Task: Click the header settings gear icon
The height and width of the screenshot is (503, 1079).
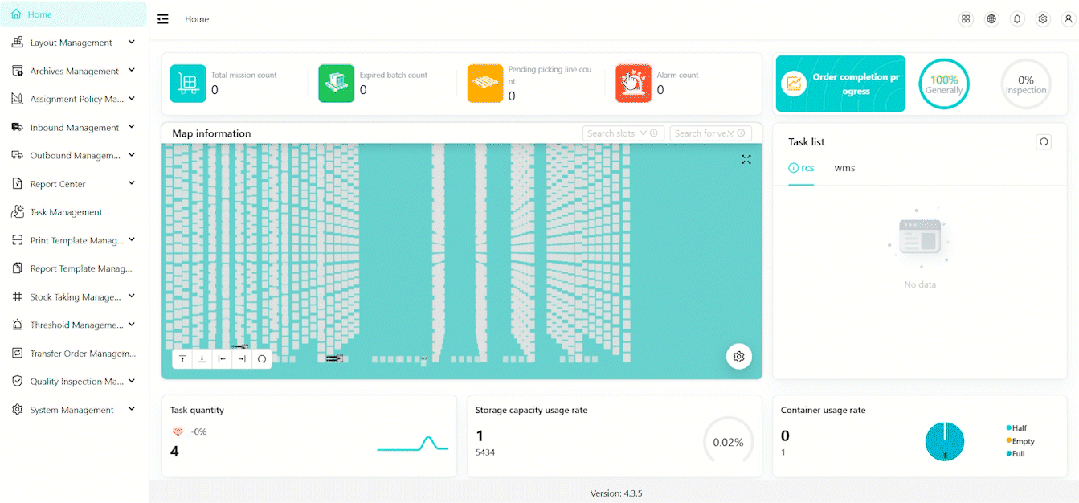Action: [x=1043, y=19]
